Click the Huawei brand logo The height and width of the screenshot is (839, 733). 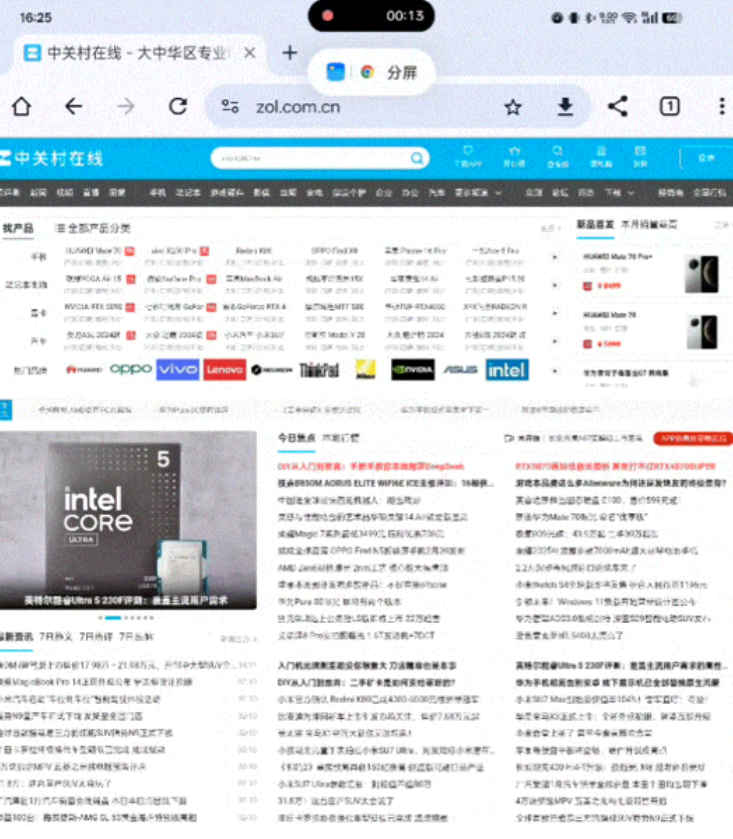coord(83,369)
